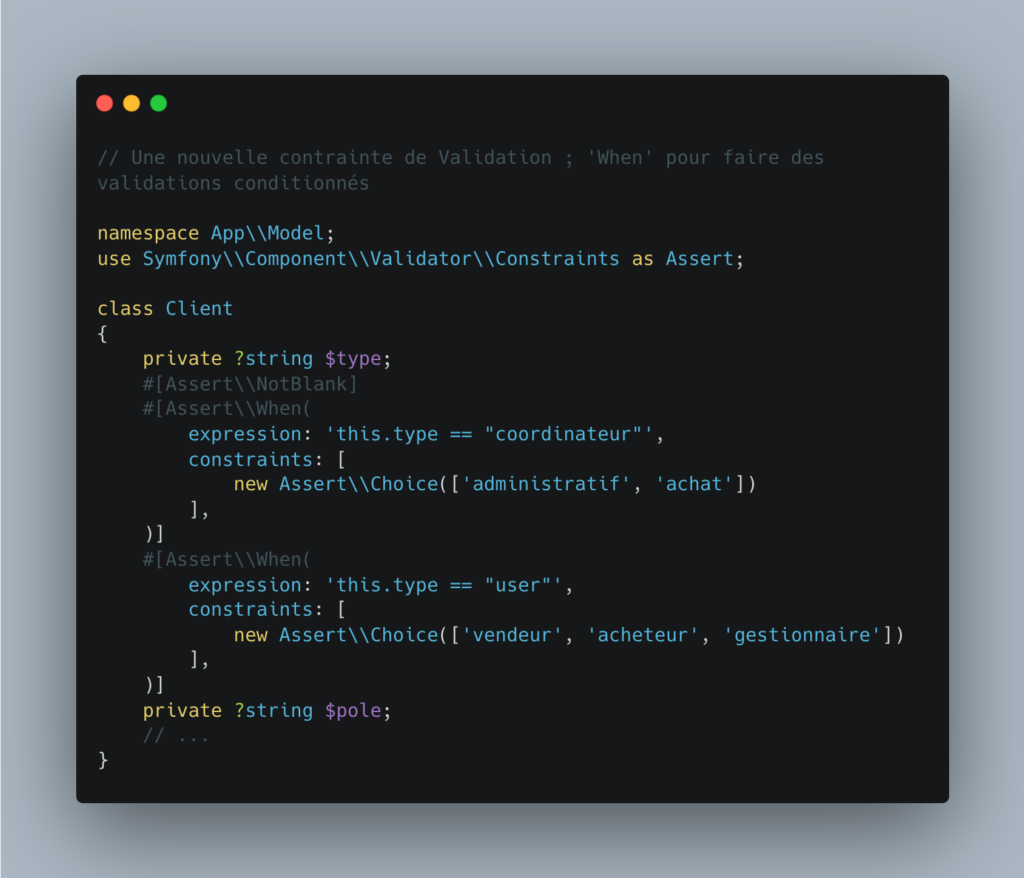Click the green maximize dot
Image resolution: width=1024 pixels, height=878 pixels.
pyautogui.click(x=159, y=103)
